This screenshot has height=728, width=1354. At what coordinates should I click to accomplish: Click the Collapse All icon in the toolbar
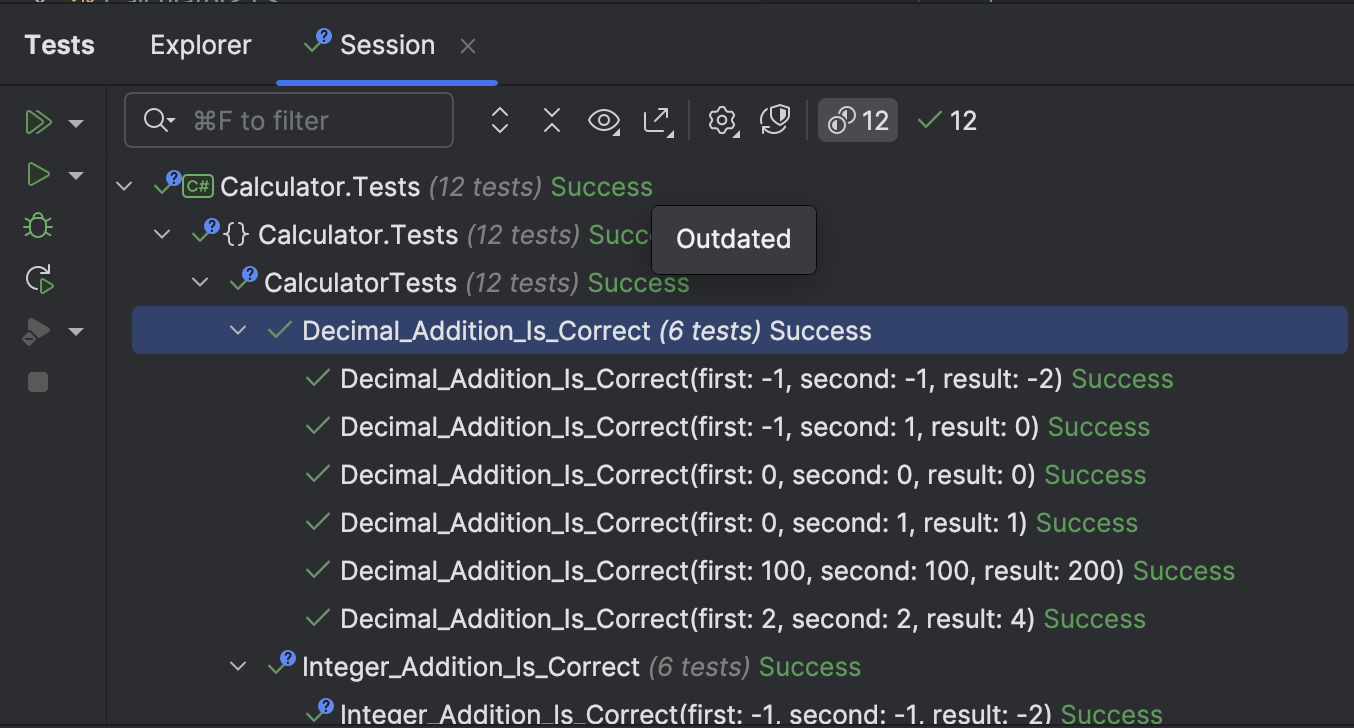(551, 120)
